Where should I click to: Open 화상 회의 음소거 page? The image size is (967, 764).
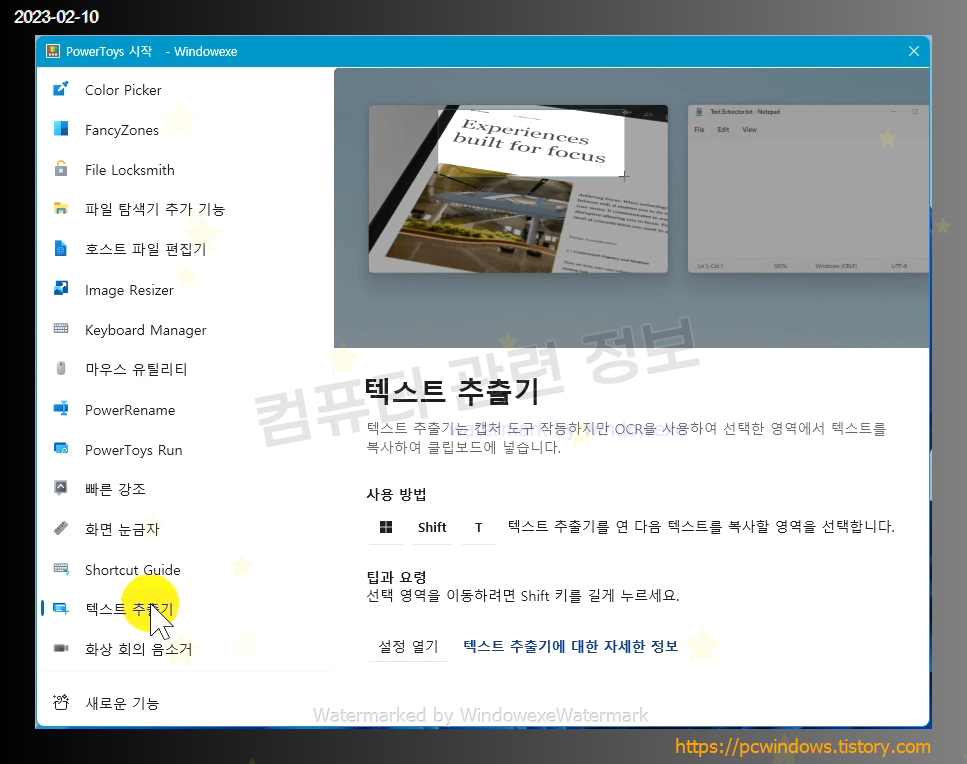[x=139, y=649]
